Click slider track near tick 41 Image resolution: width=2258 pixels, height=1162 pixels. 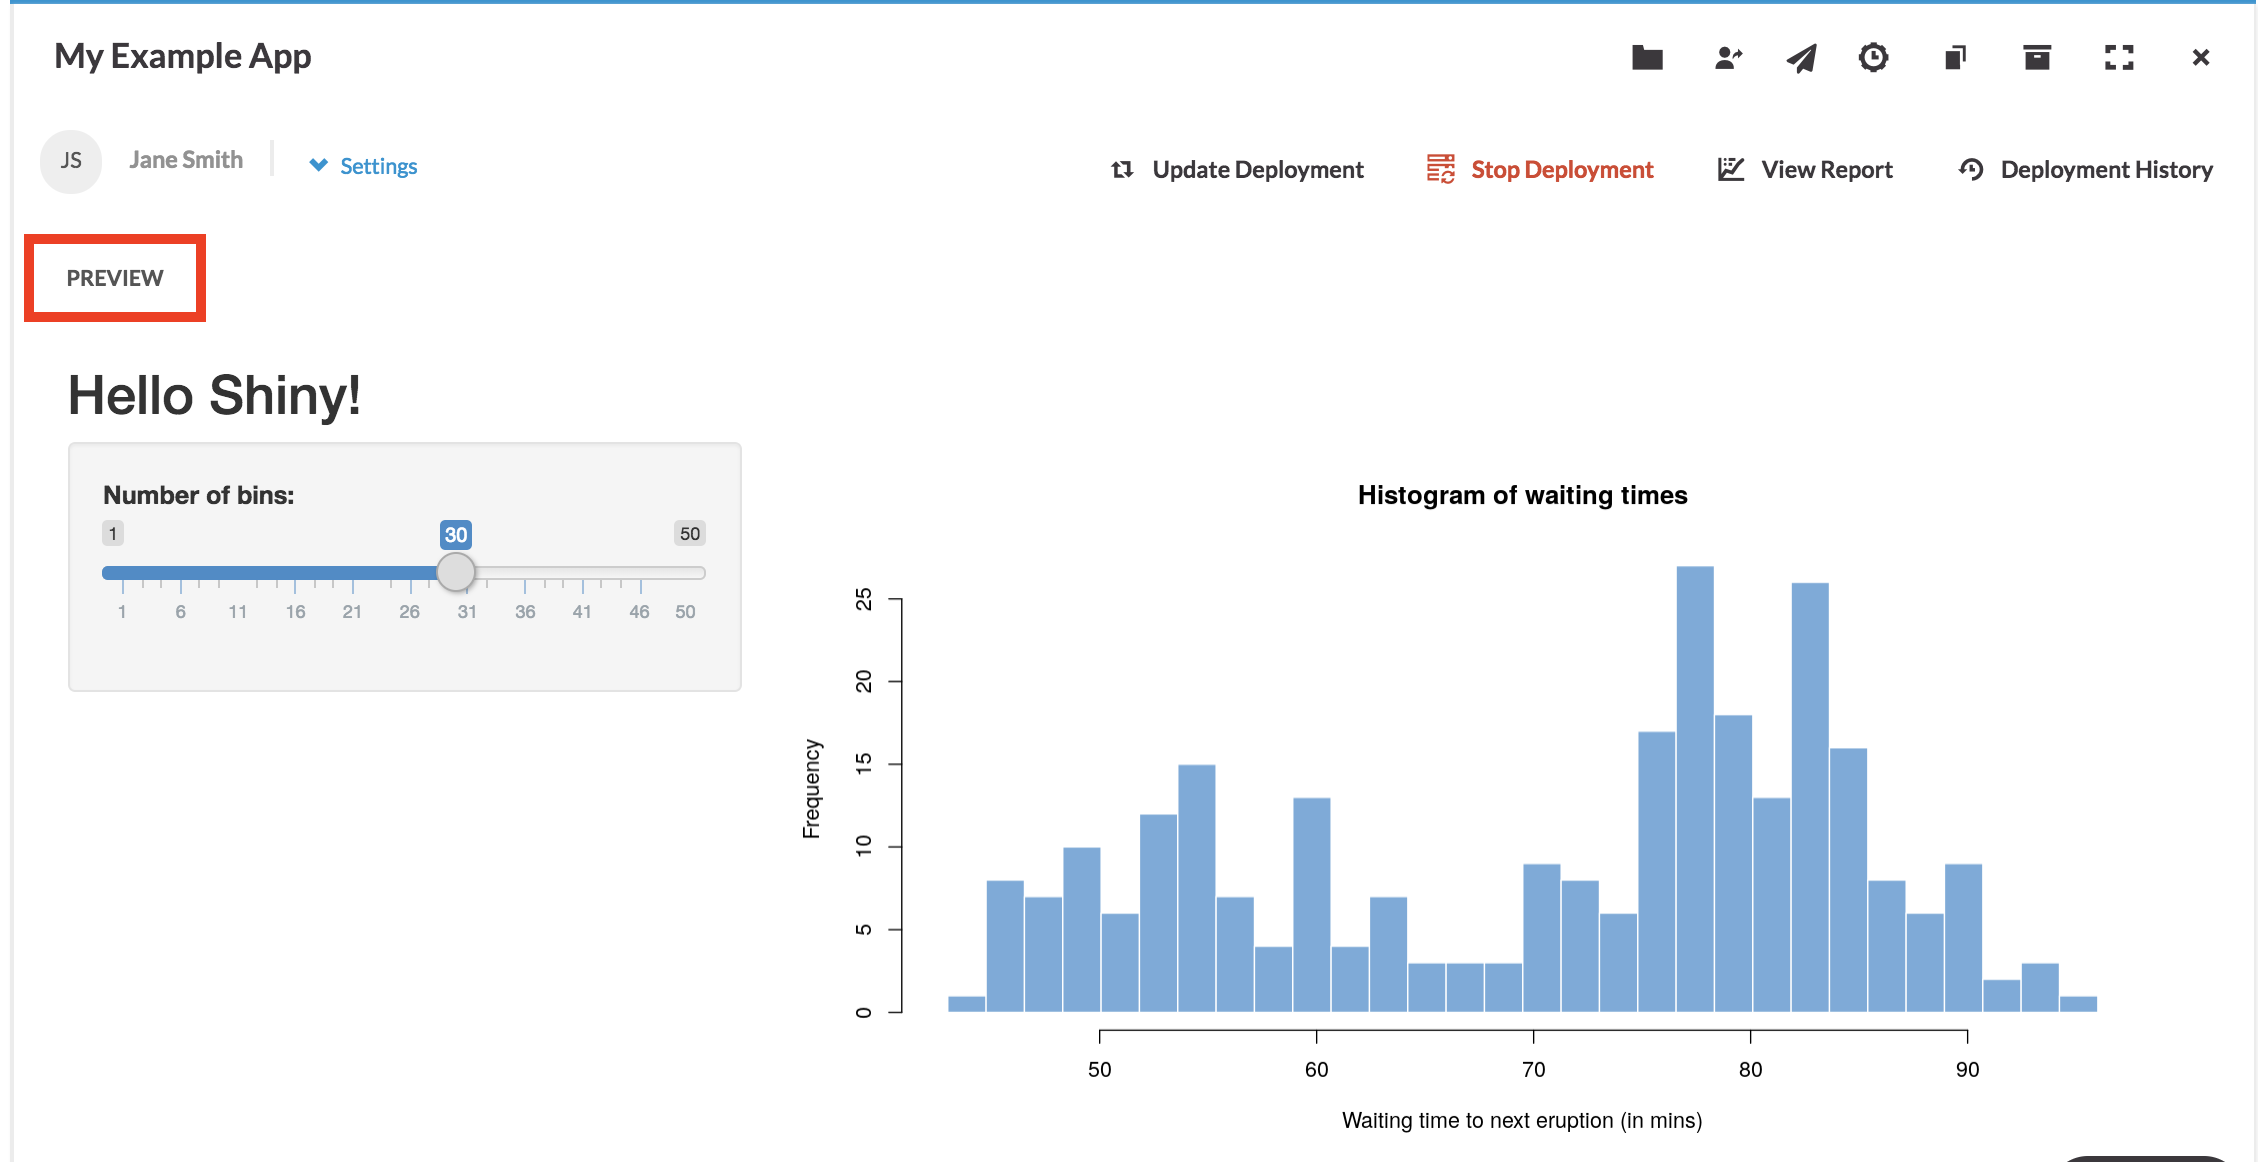(582, 573)
